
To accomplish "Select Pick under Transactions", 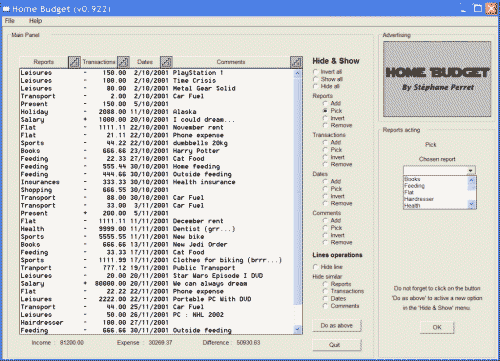I will pos(325,150).
